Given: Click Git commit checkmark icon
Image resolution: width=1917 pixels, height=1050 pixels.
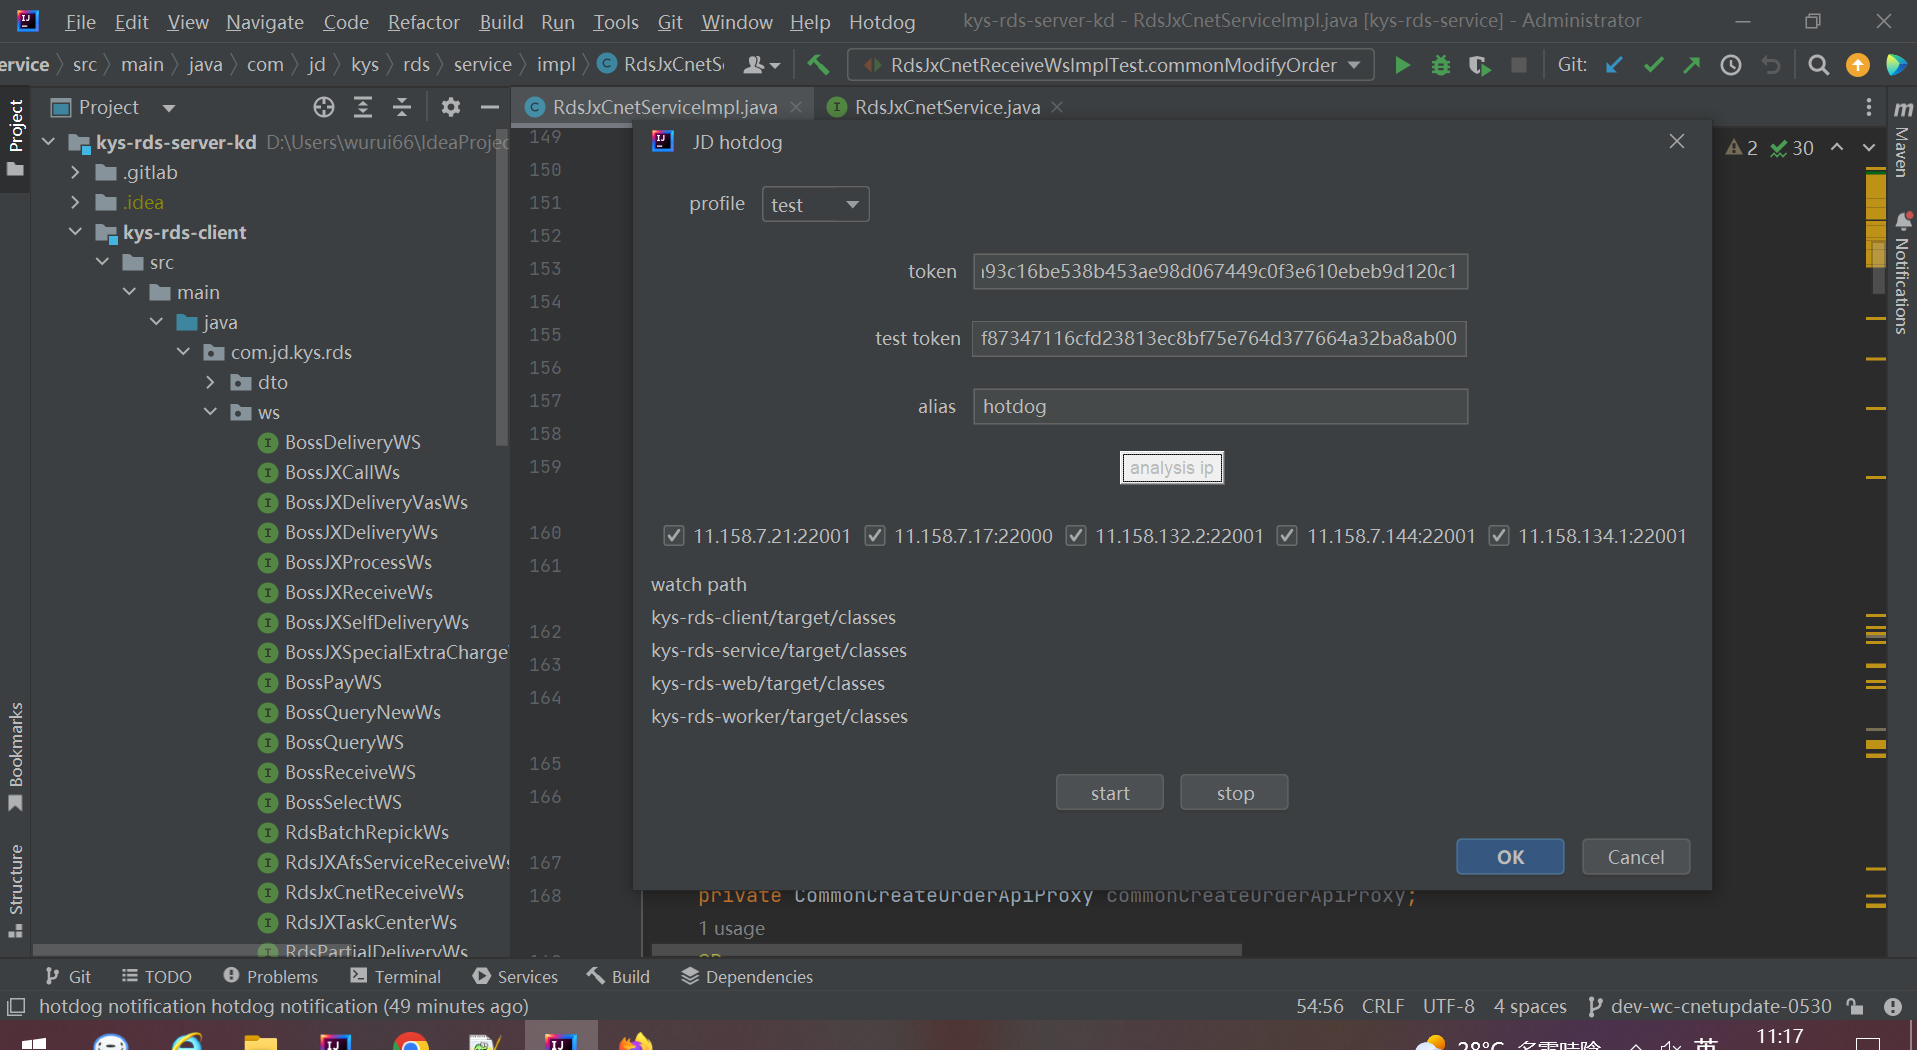Looking at the screenshot, I should [1653, 65].
